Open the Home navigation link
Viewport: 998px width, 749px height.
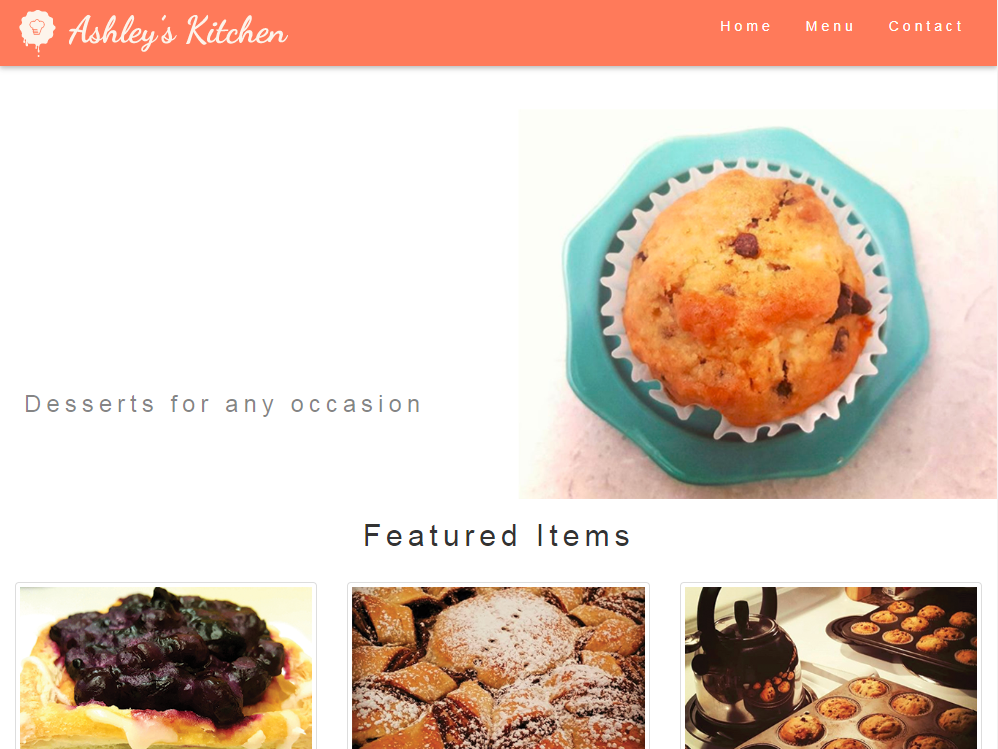[x=745, y=26]
